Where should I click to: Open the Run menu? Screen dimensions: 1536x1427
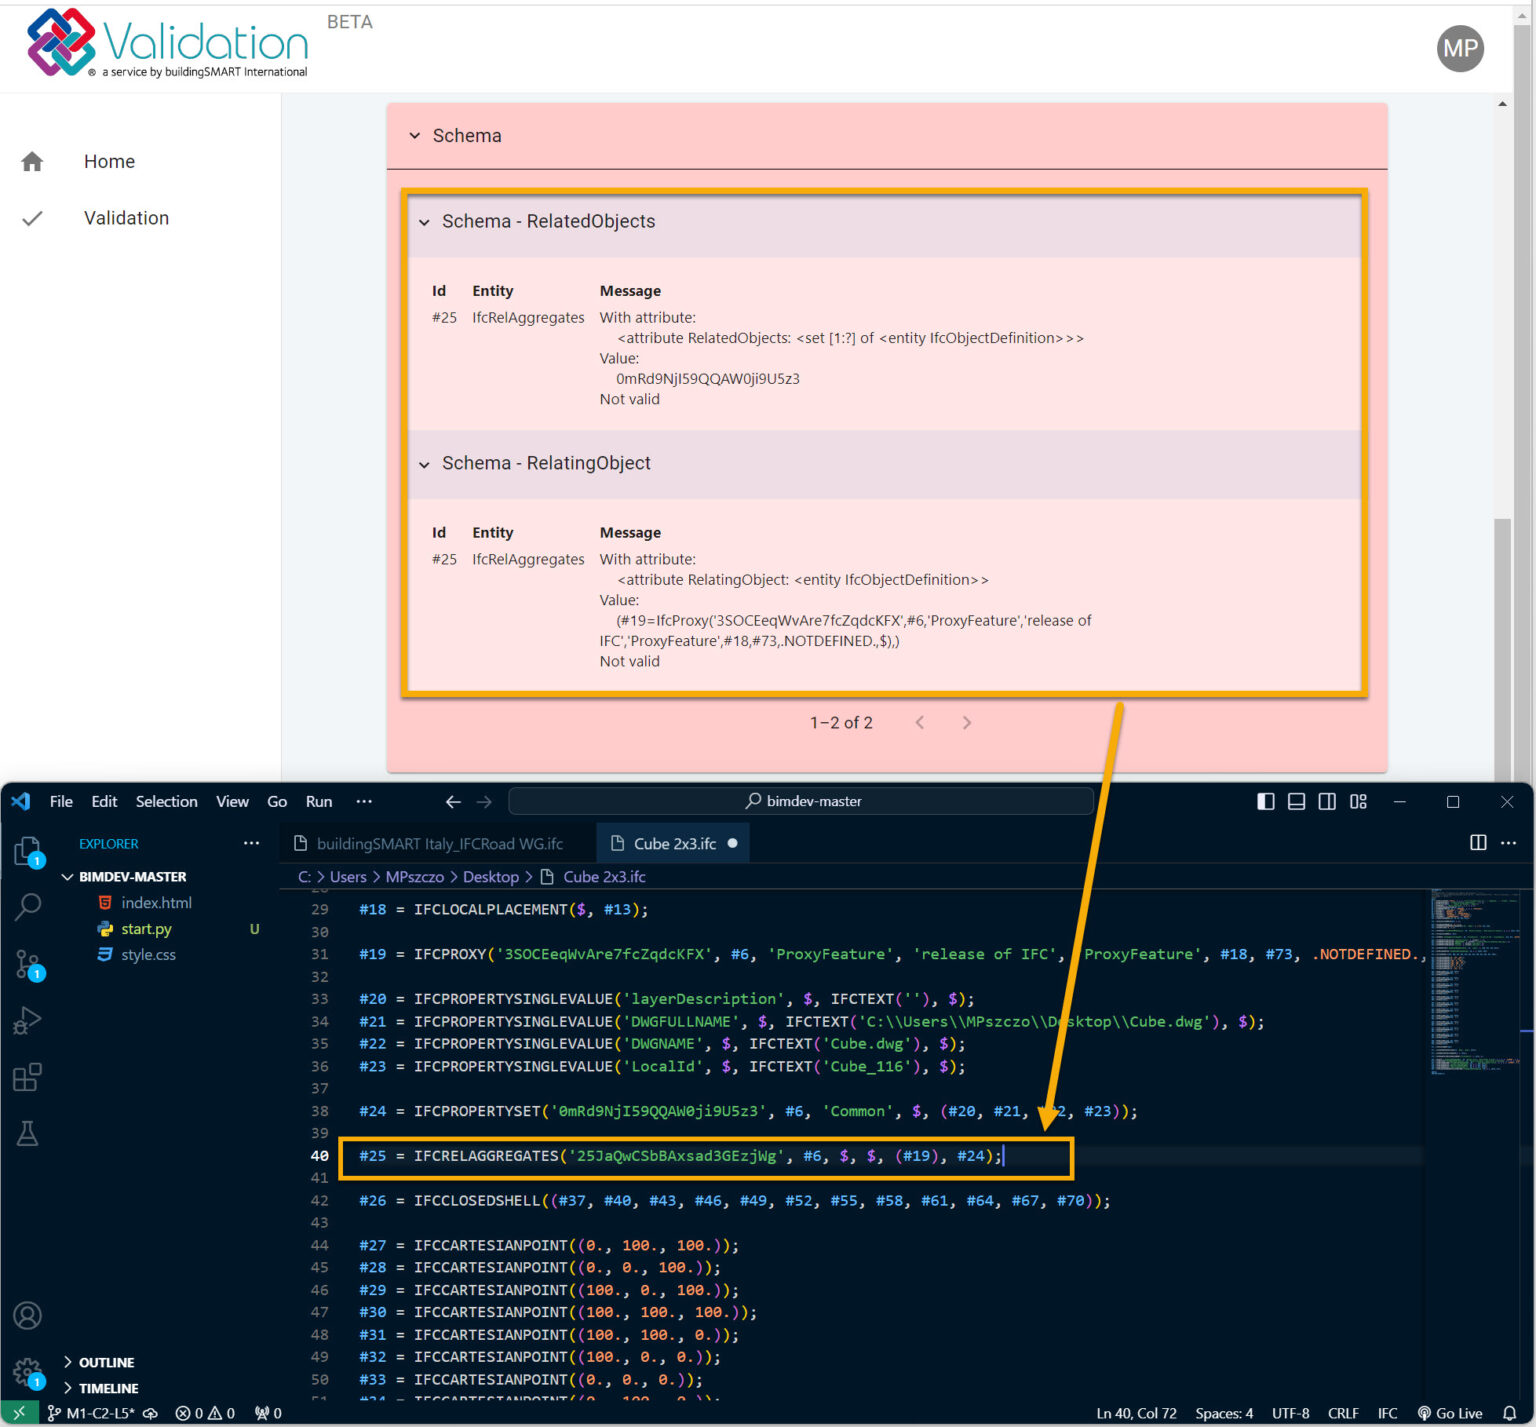point(318,801)
